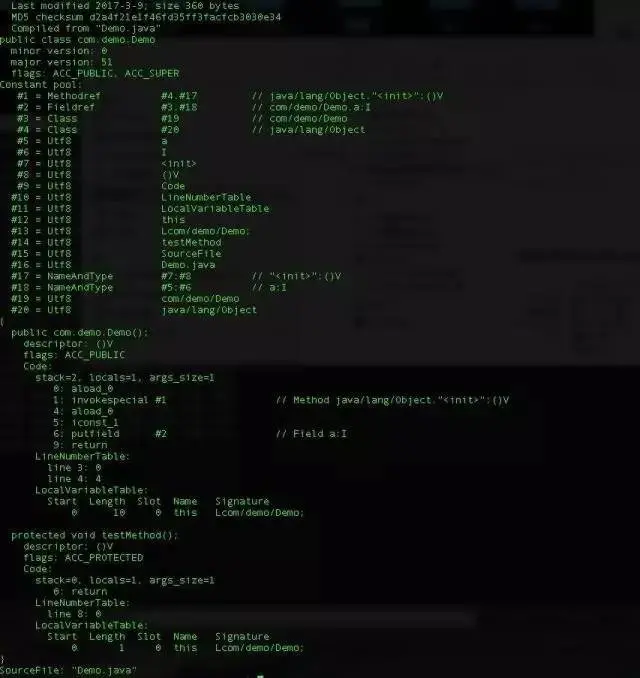Click the 'stack=2, locals=1, args_size=1' line

(125, 377)
